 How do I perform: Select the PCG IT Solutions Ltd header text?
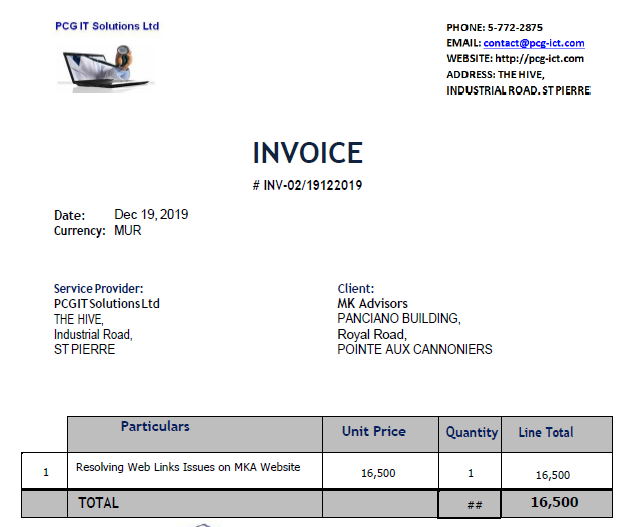(107, 26)
